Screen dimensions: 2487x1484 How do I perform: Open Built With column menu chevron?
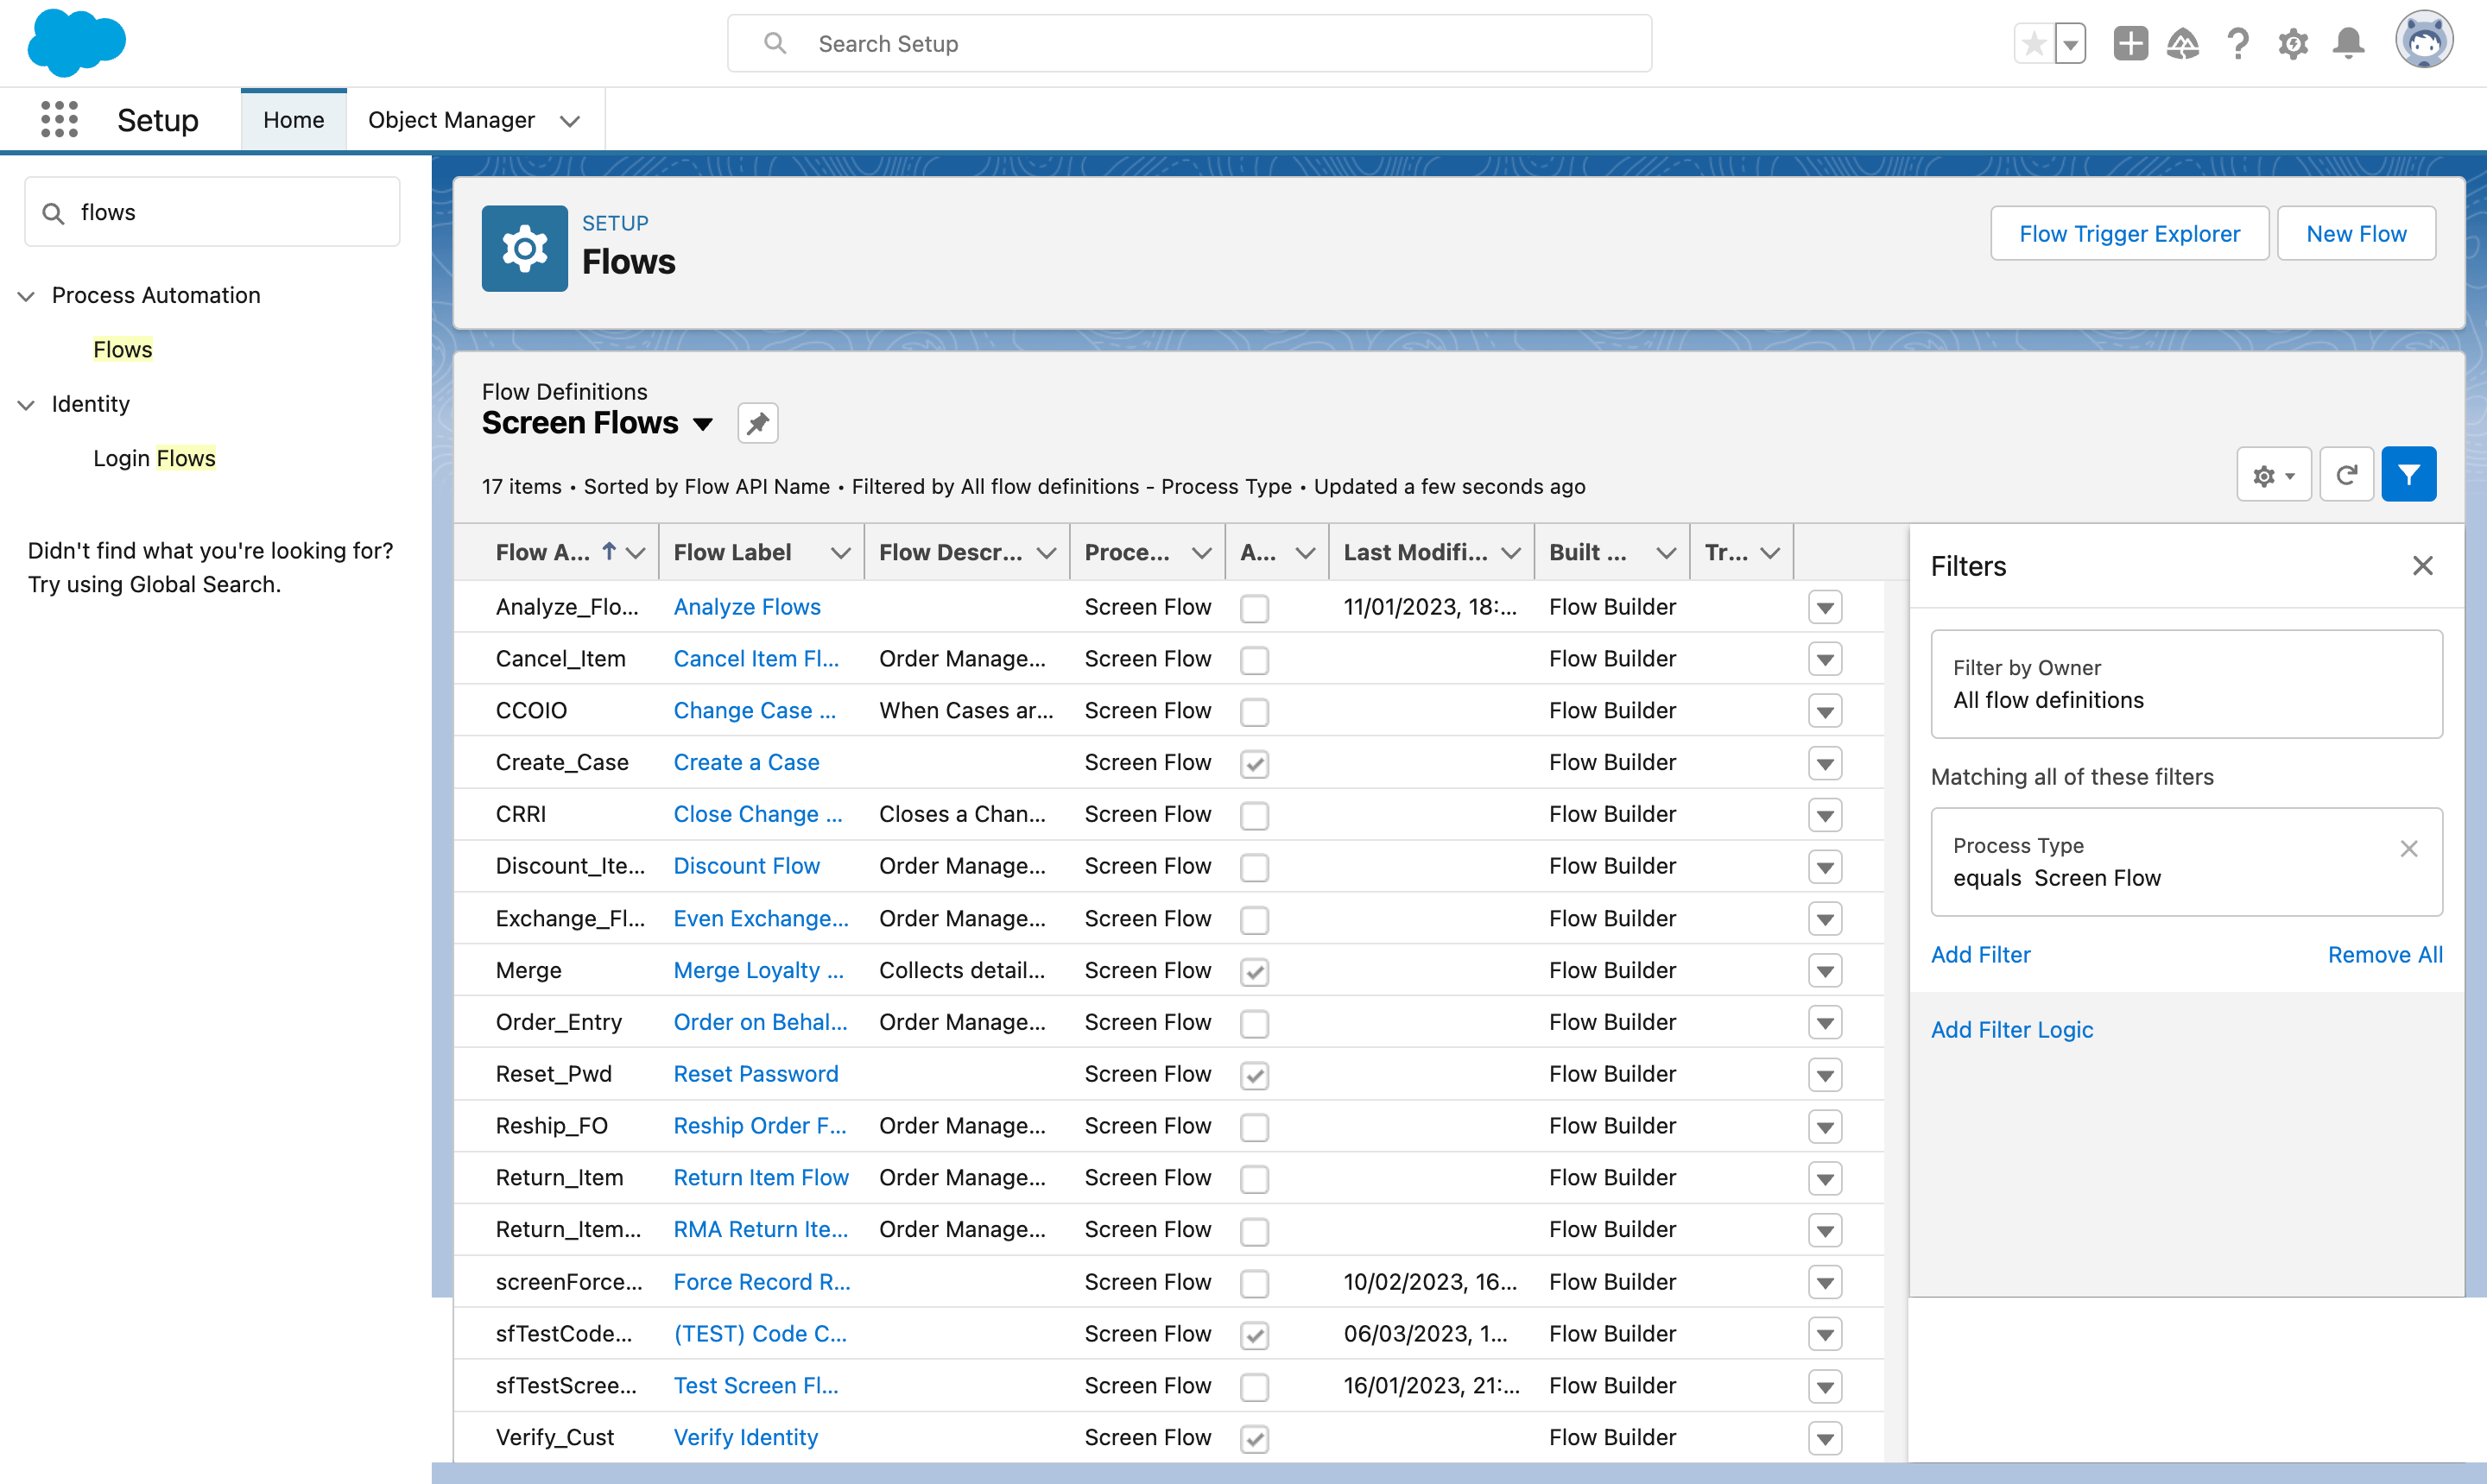1666,553
